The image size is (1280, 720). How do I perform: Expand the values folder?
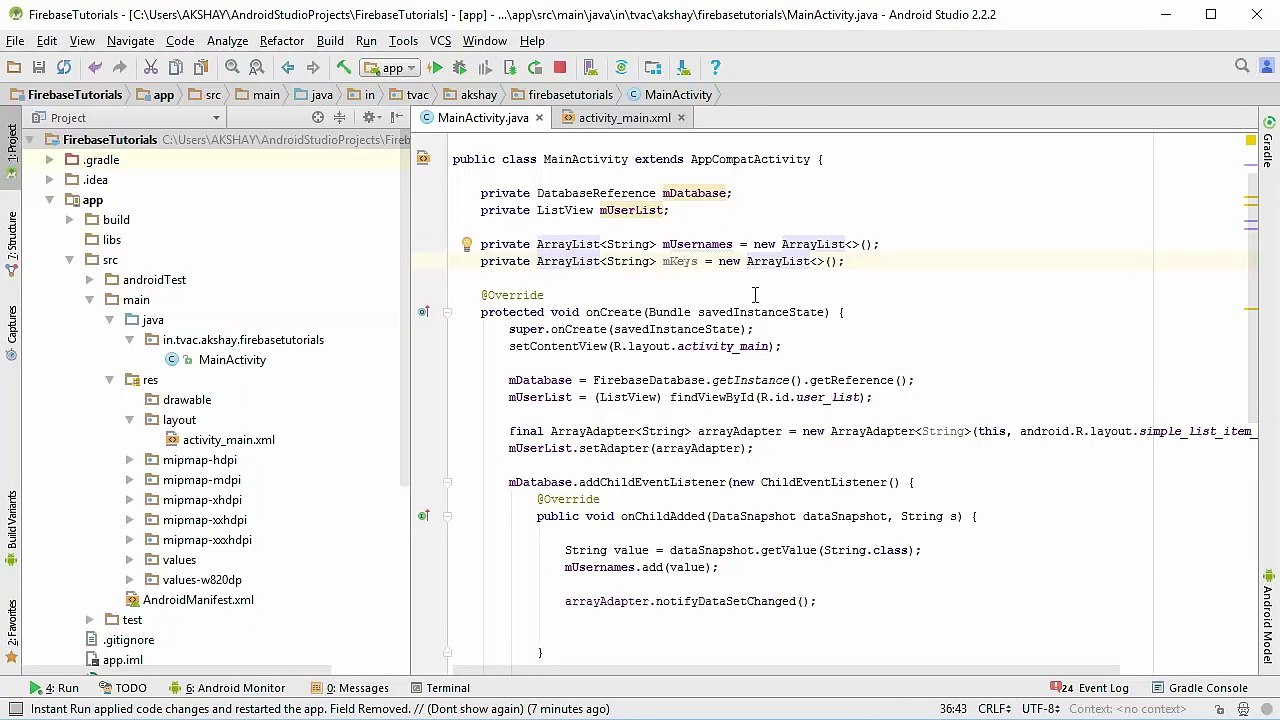[129, 560]
